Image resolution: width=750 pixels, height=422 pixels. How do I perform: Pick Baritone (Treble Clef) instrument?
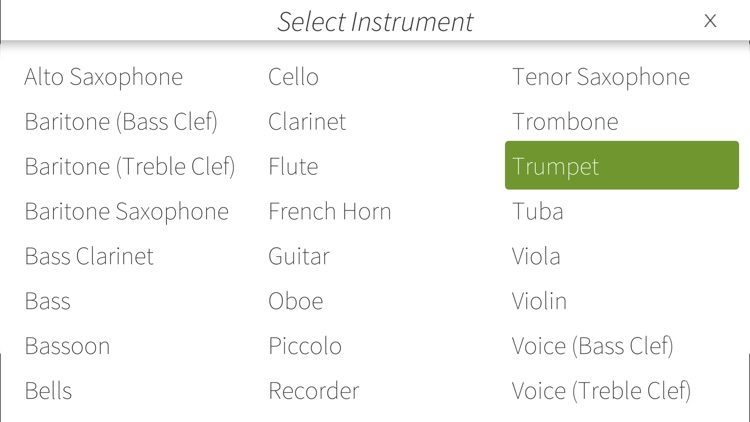pyautogui.click(x=130, y=167)
